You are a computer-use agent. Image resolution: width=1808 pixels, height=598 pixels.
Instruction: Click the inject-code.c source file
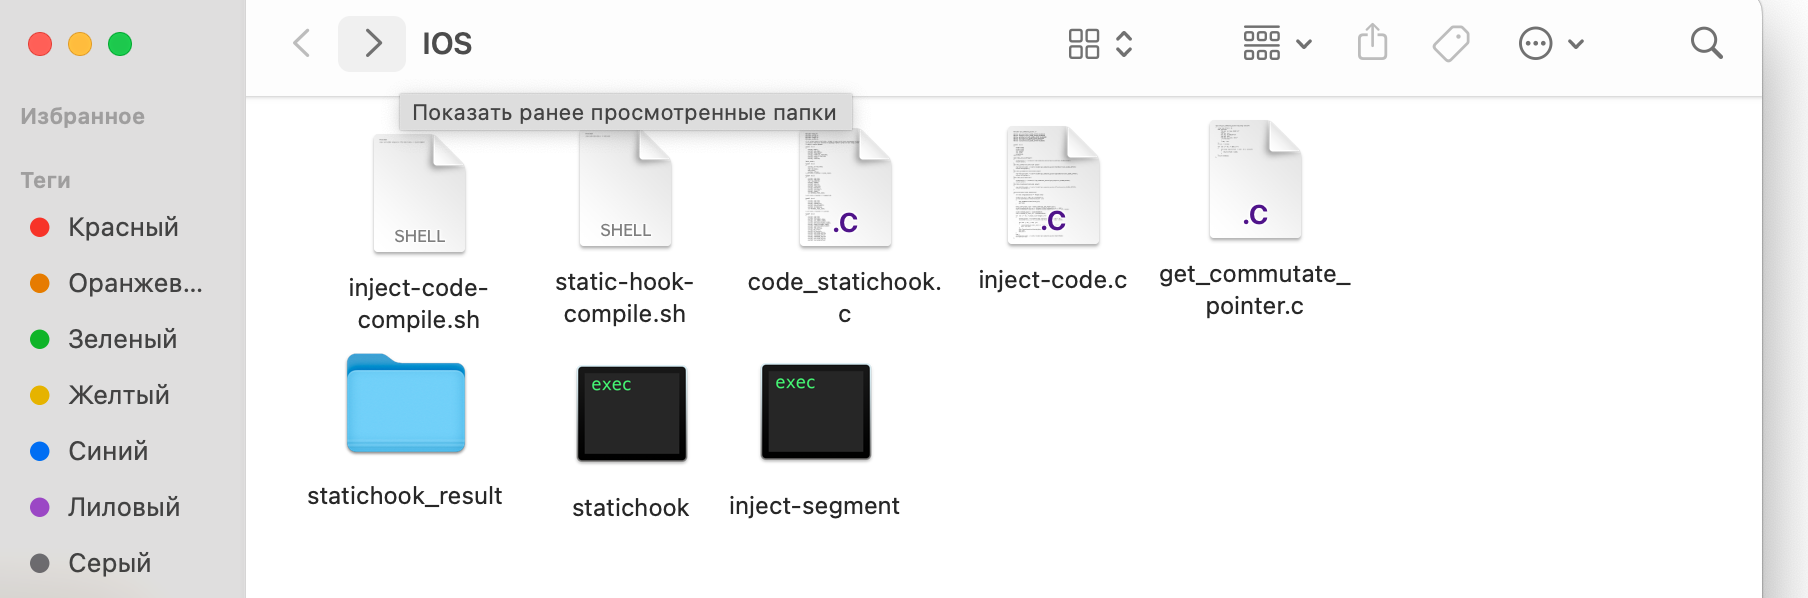1053,186
